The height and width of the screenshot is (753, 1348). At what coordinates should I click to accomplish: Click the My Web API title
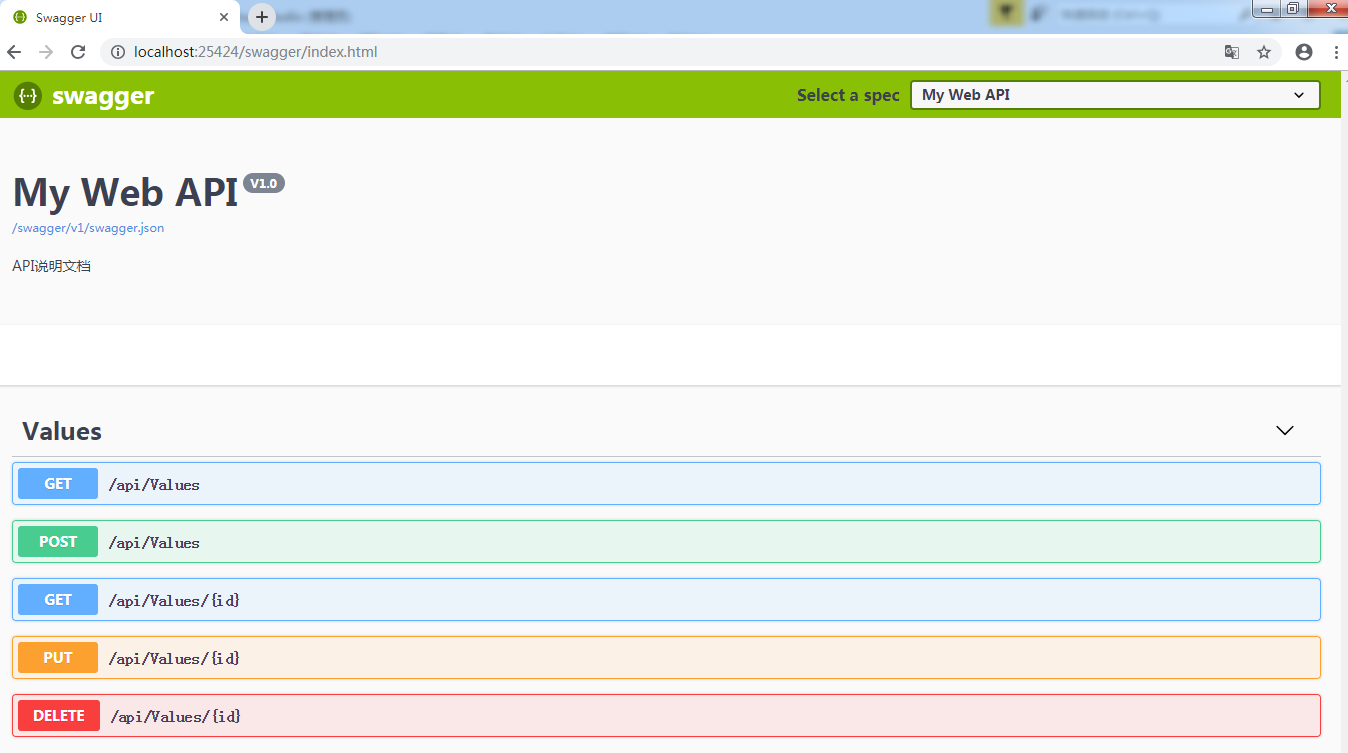[x=126, y=192]
